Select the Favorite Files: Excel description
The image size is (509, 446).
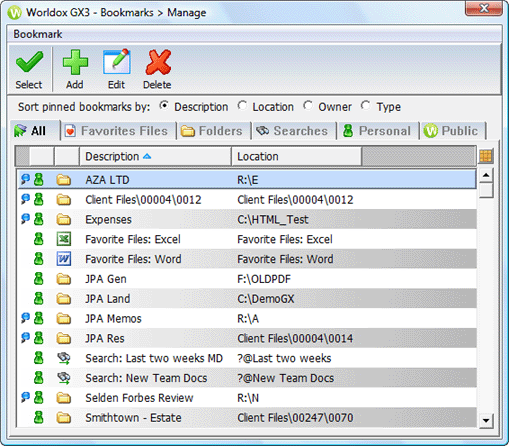133,239
